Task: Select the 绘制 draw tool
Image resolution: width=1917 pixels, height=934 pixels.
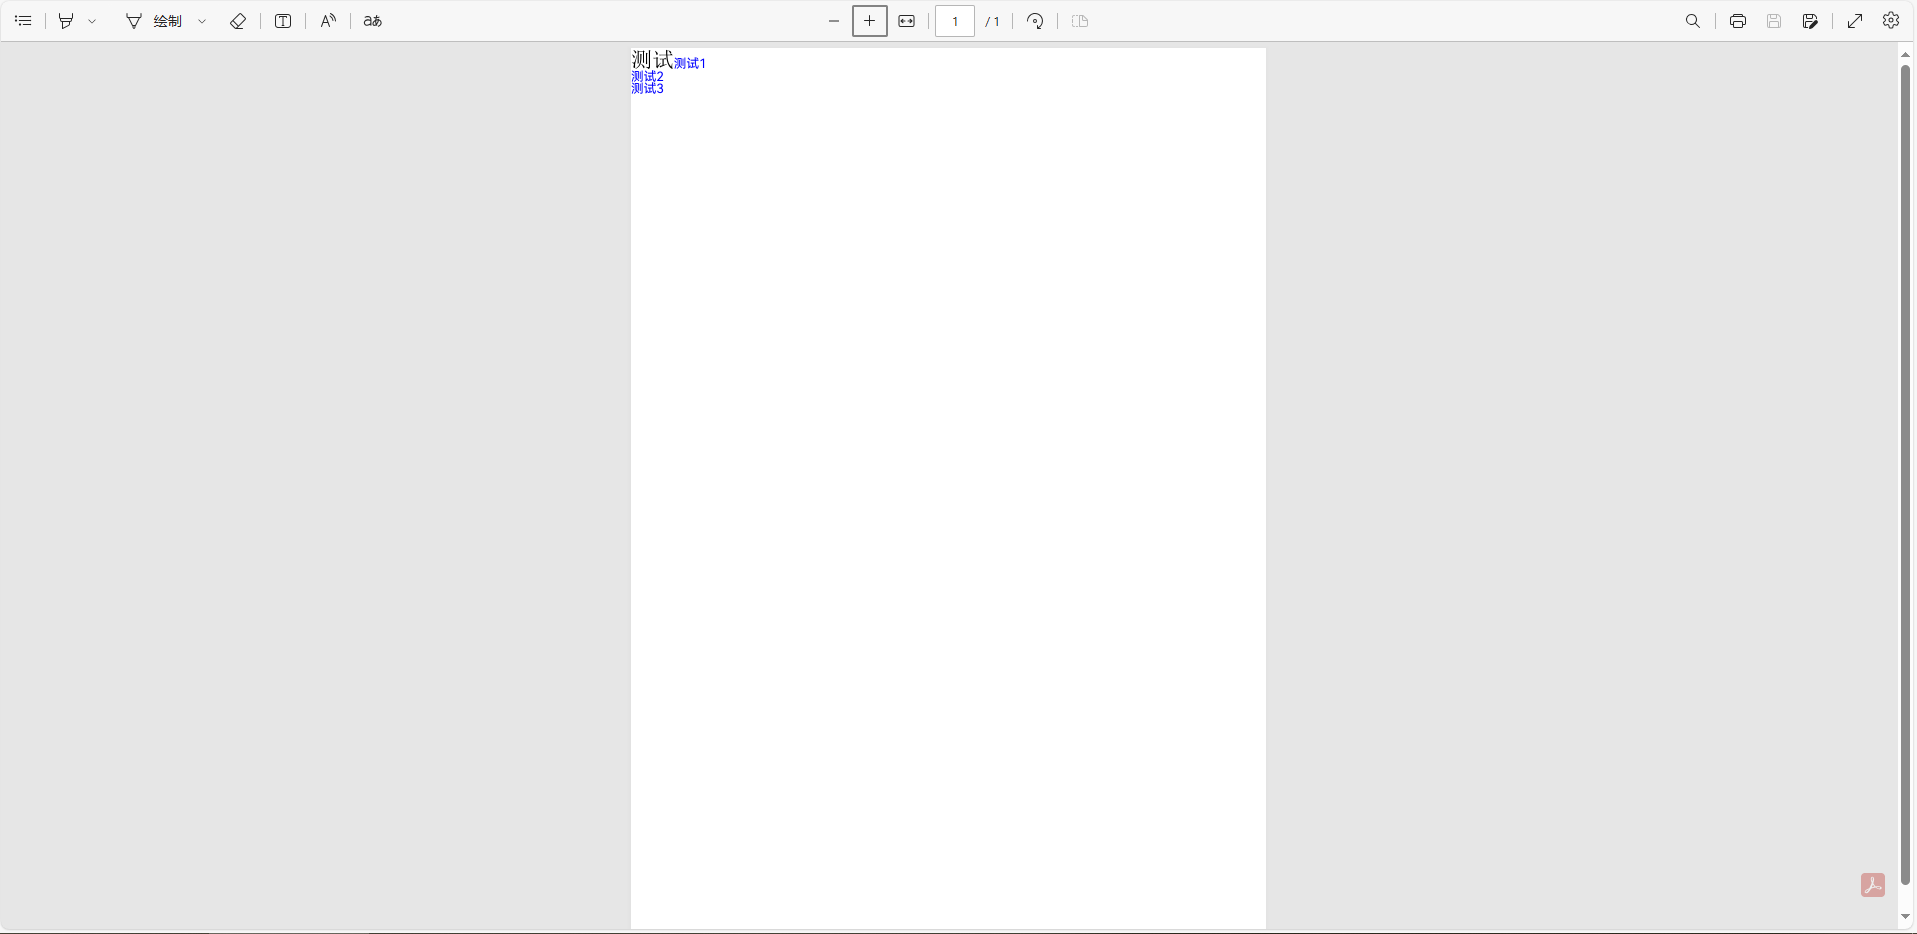Action: [x=154, y=21]
